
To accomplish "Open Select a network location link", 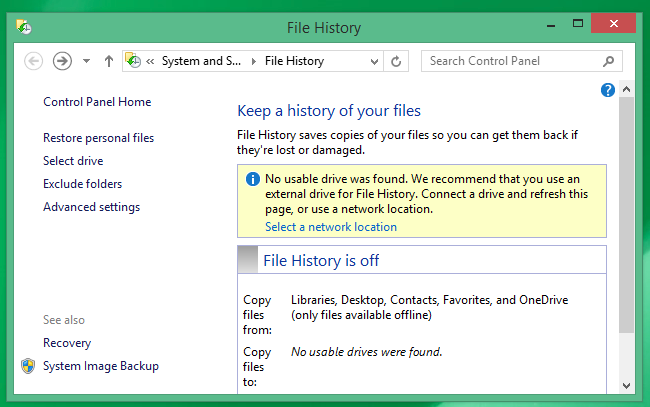I will (330, 227).
